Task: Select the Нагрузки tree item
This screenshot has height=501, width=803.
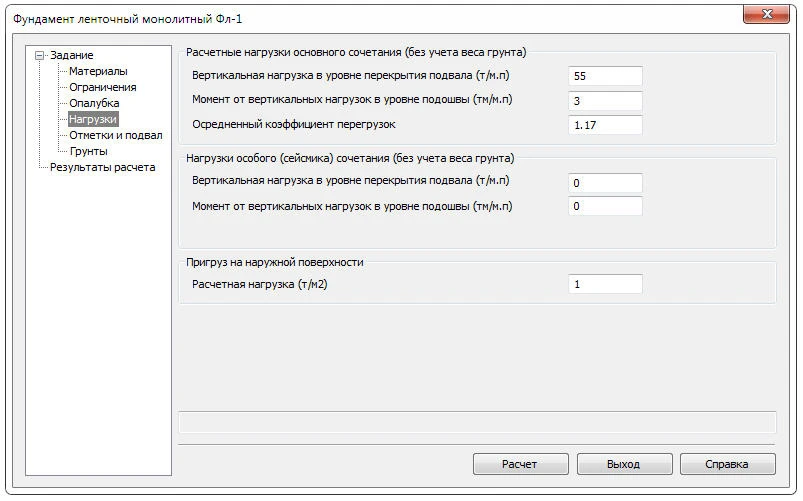Action: tap(92, 120)
